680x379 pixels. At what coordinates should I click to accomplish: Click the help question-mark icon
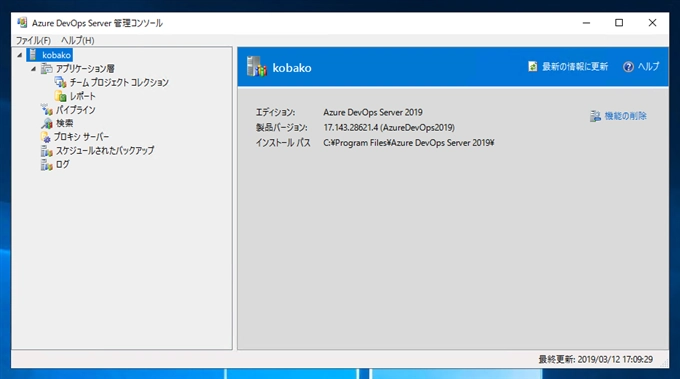coord(628,67)
